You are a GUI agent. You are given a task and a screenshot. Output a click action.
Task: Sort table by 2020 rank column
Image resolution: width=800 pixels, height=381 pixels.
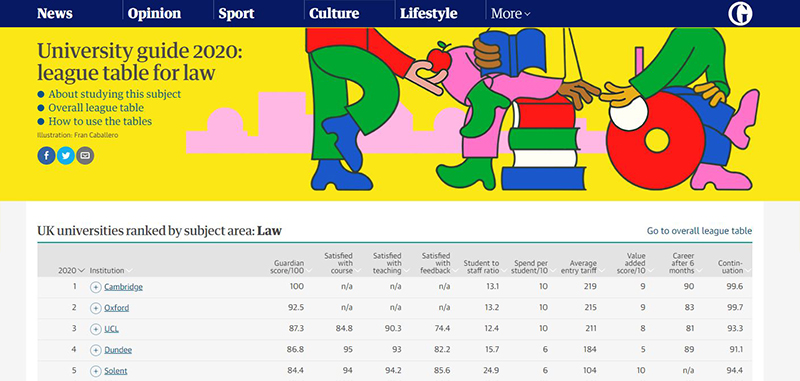[70, 271]
